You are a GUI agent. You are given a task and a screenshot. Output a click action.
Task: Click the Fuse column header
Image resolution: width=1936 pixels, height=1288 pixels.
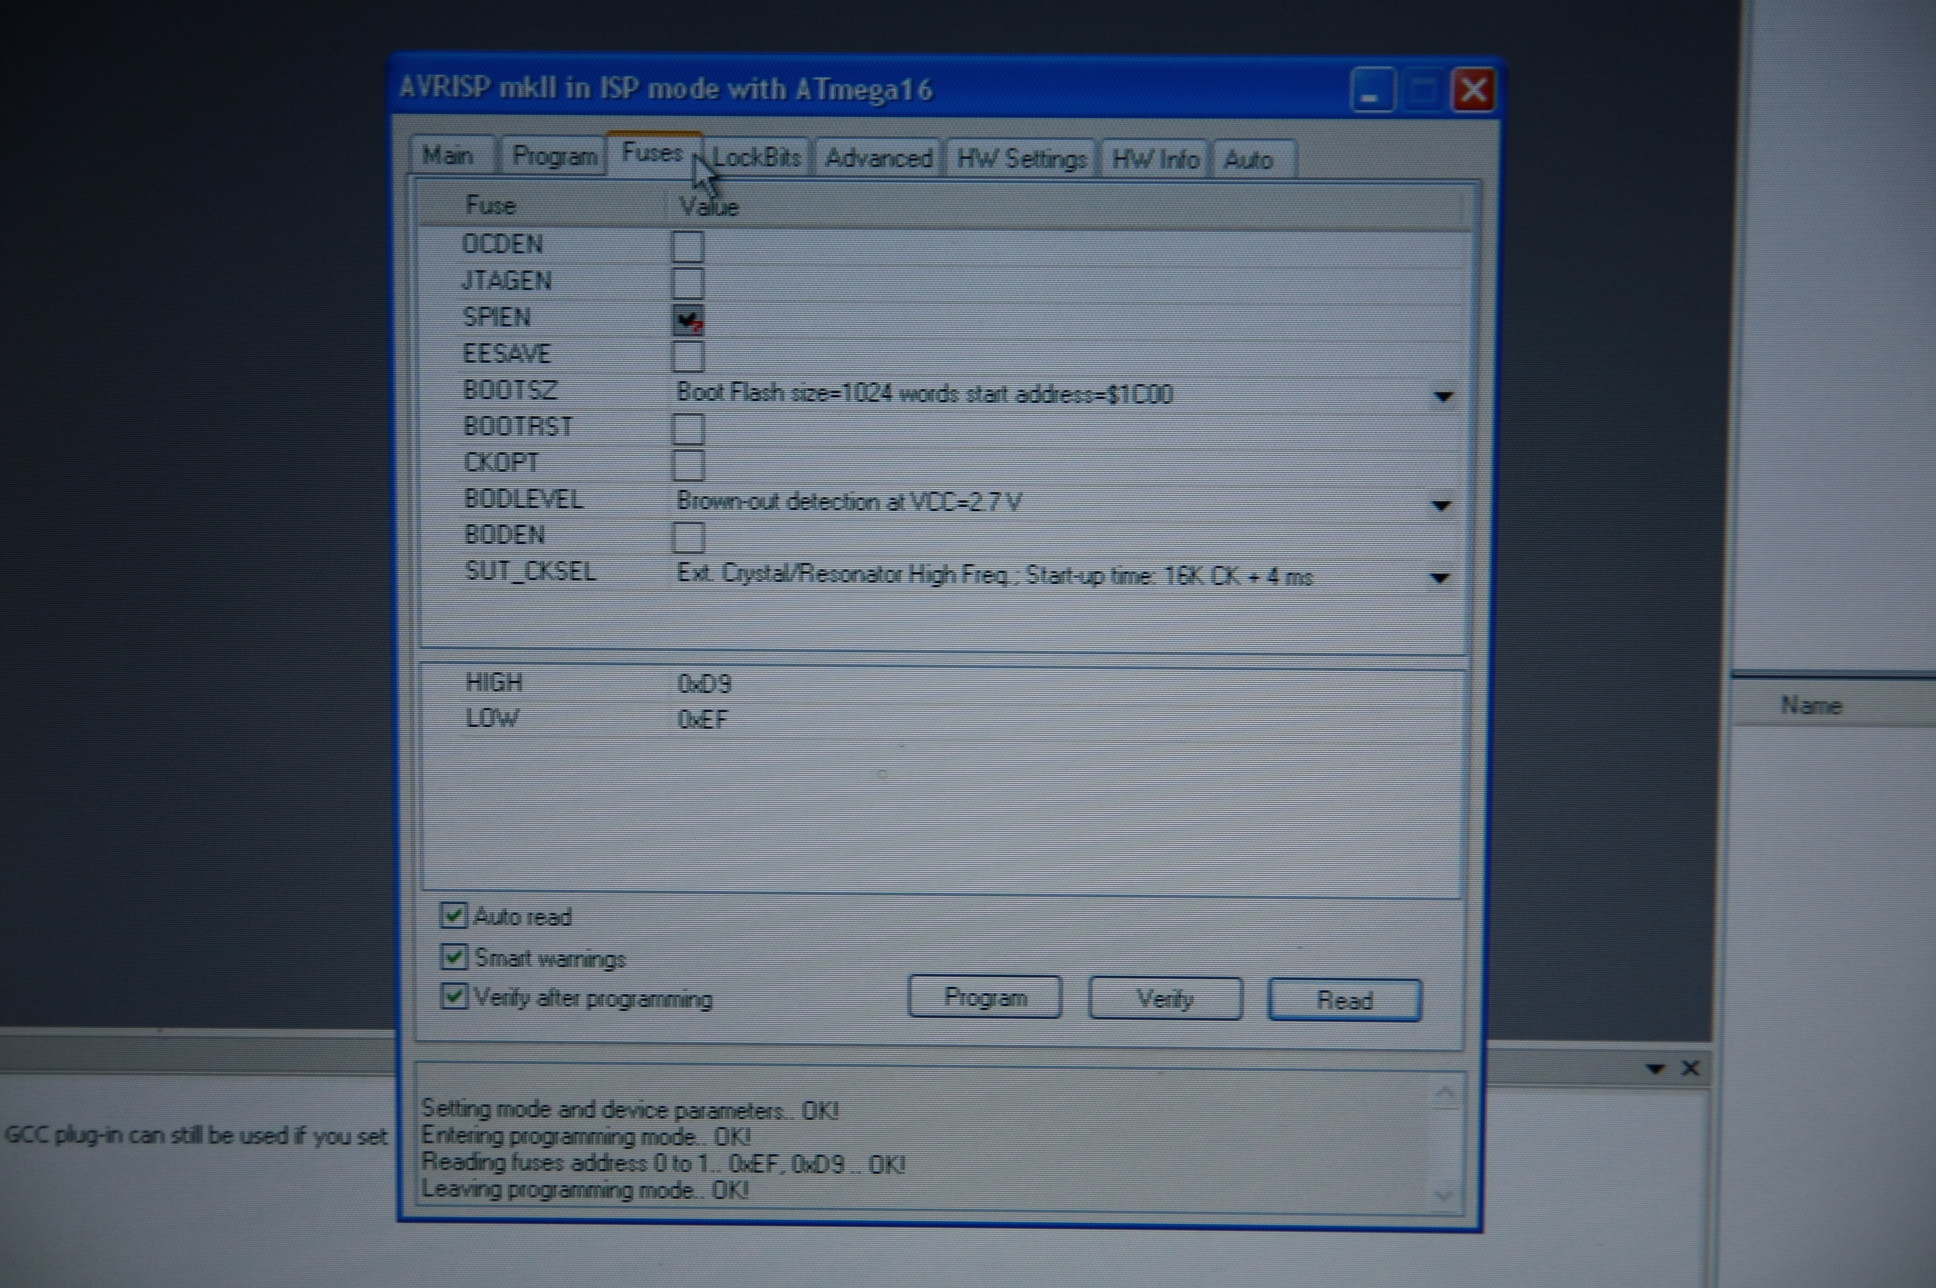pos(490,206)
